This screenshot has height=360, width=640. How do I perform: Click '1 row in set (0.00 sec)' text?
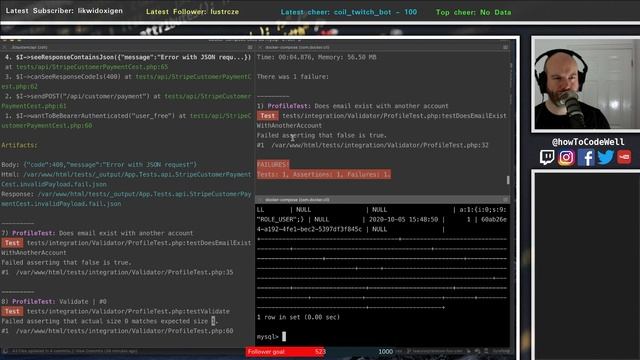click(x=298, y=317)
